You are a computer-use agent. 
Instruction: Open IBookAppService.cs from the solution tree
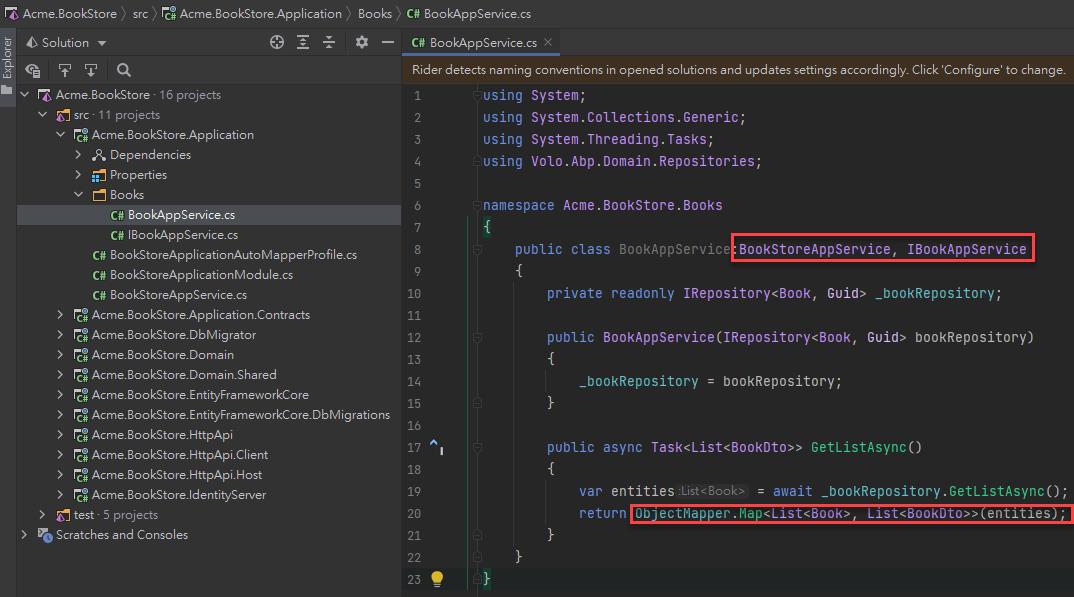(182, 235)
